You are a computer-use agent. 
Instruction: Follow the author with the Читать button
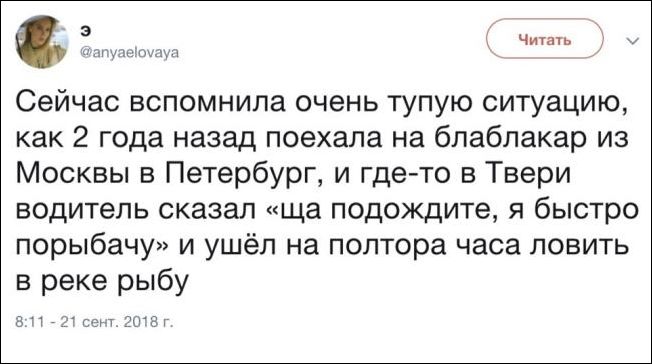pos(545,40)
